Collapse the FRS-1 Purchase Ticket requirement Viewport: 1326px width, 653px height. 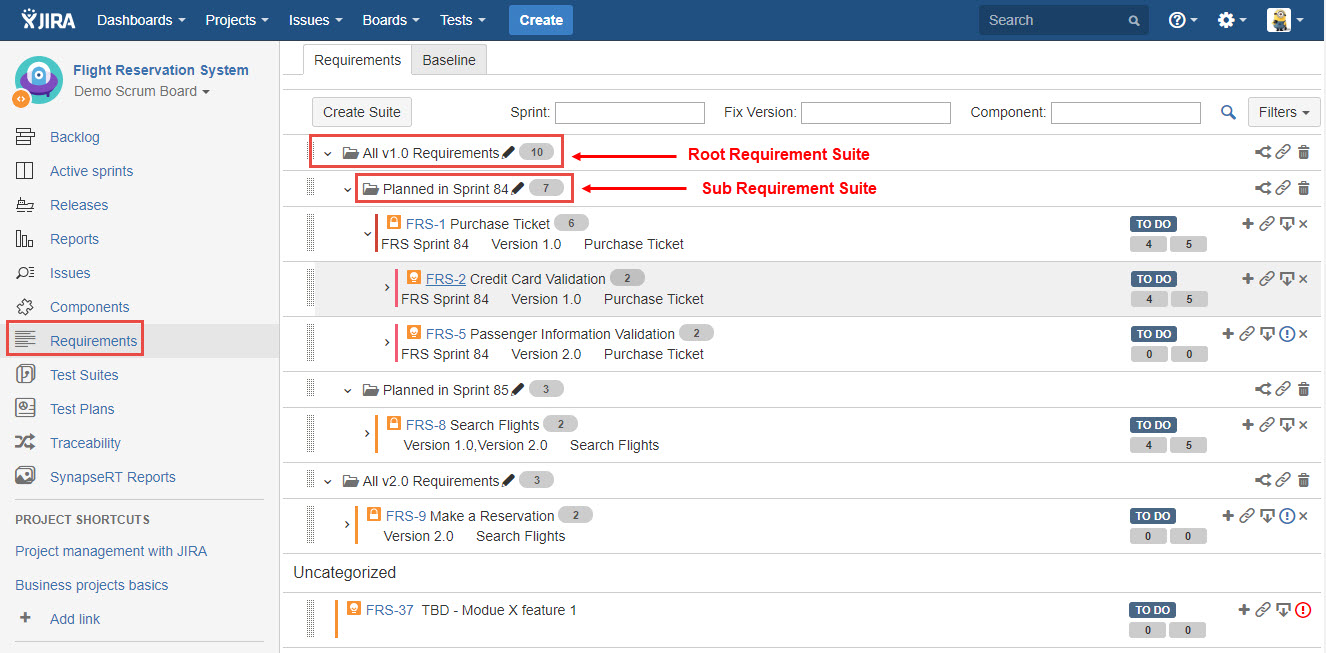[367, 234]
